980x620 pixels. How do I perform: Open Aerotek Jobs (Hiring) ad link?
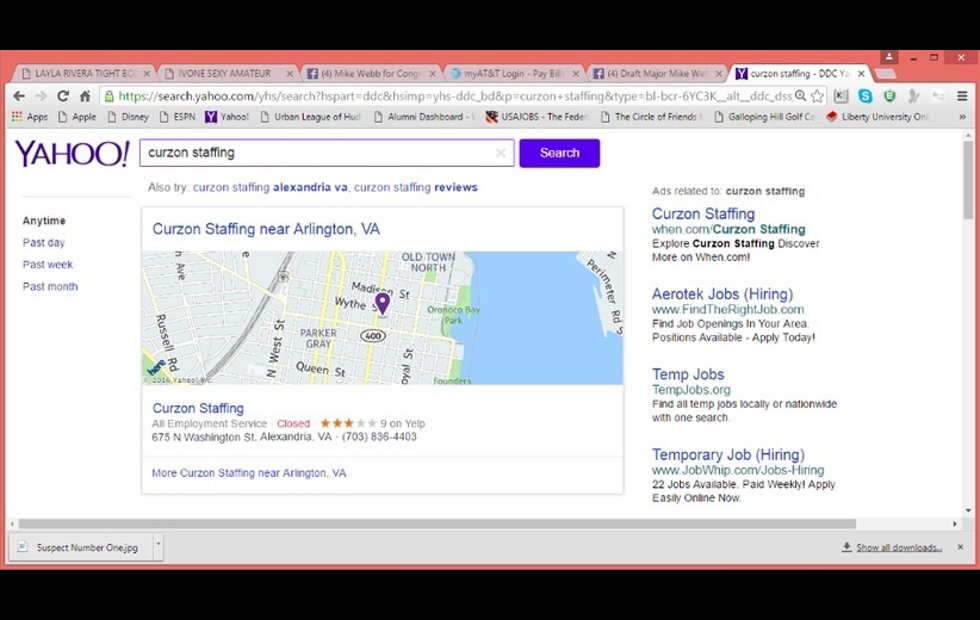click(x=722, y=294)
